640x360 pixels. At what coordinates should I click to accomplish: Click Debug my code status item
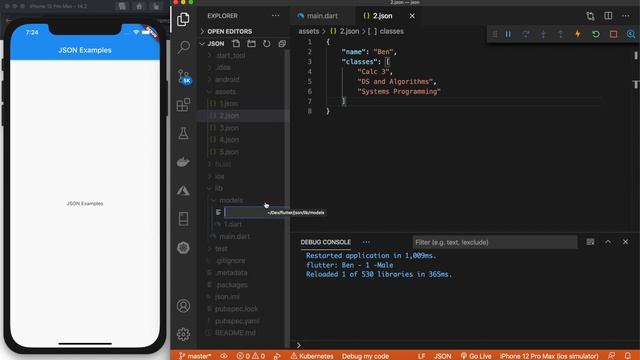[365, 356]
